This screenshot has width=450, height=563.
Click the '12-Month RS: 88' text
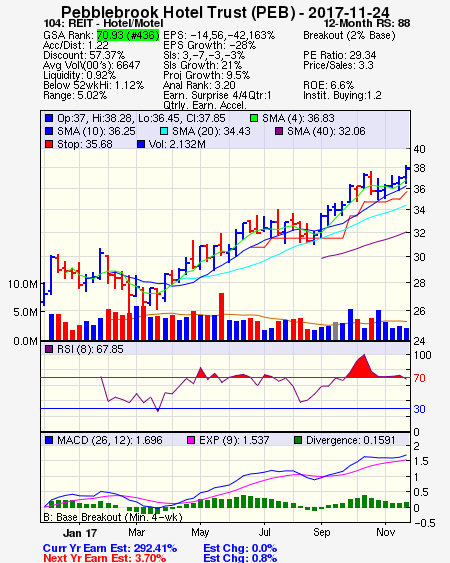367,23
